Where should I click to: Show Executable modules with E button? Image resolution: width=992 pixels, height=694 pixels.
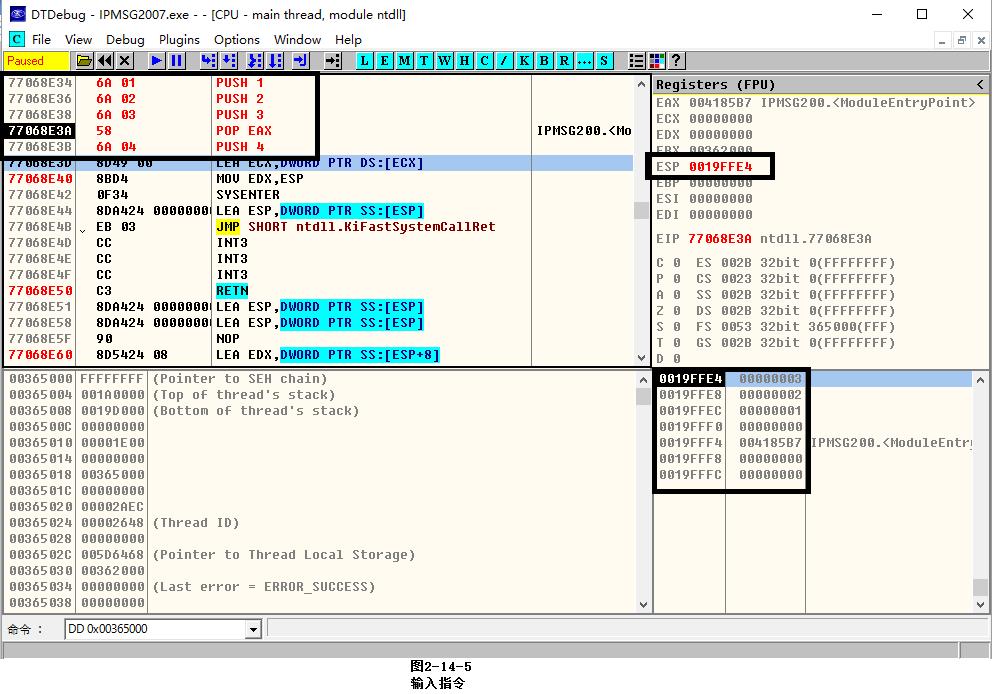click(x=384, y=61)
